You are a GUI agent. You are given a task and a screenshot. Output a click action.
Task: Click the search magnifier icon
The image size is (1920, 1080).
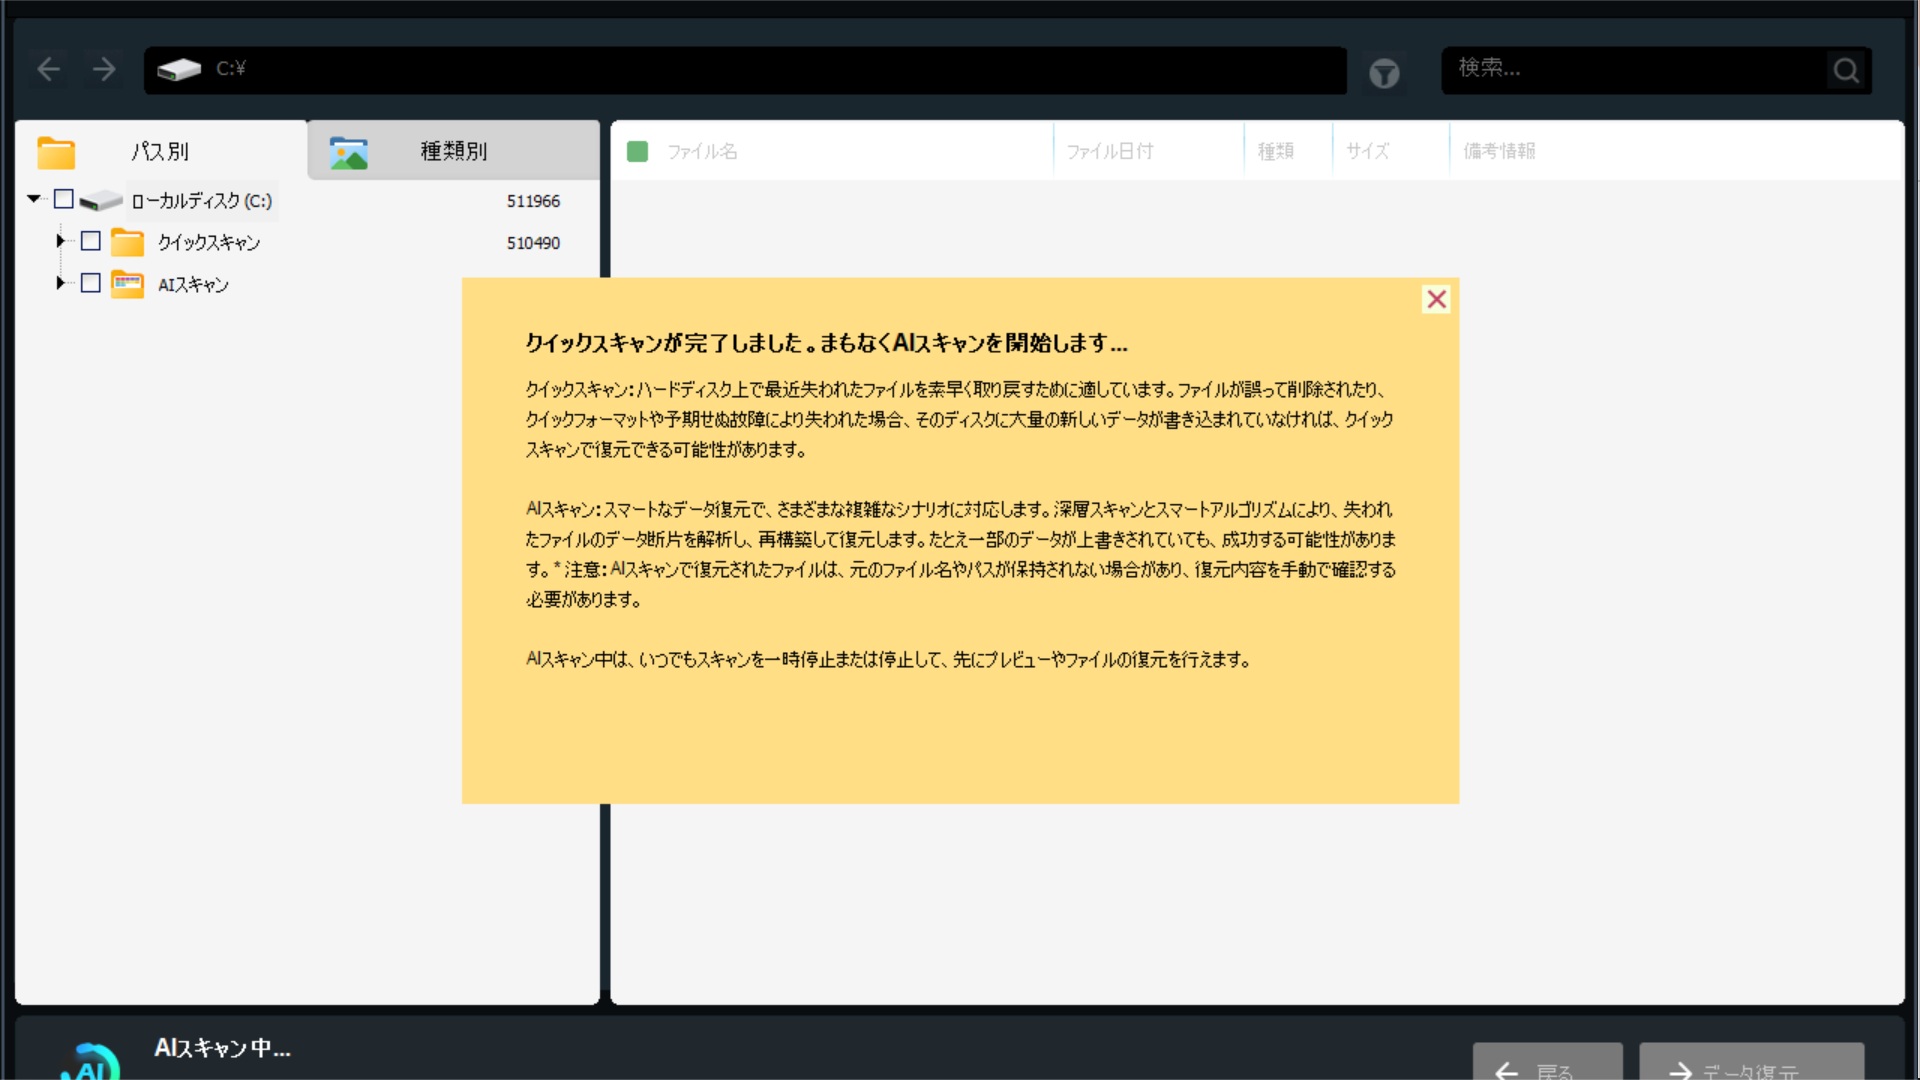coord(1846,70)
